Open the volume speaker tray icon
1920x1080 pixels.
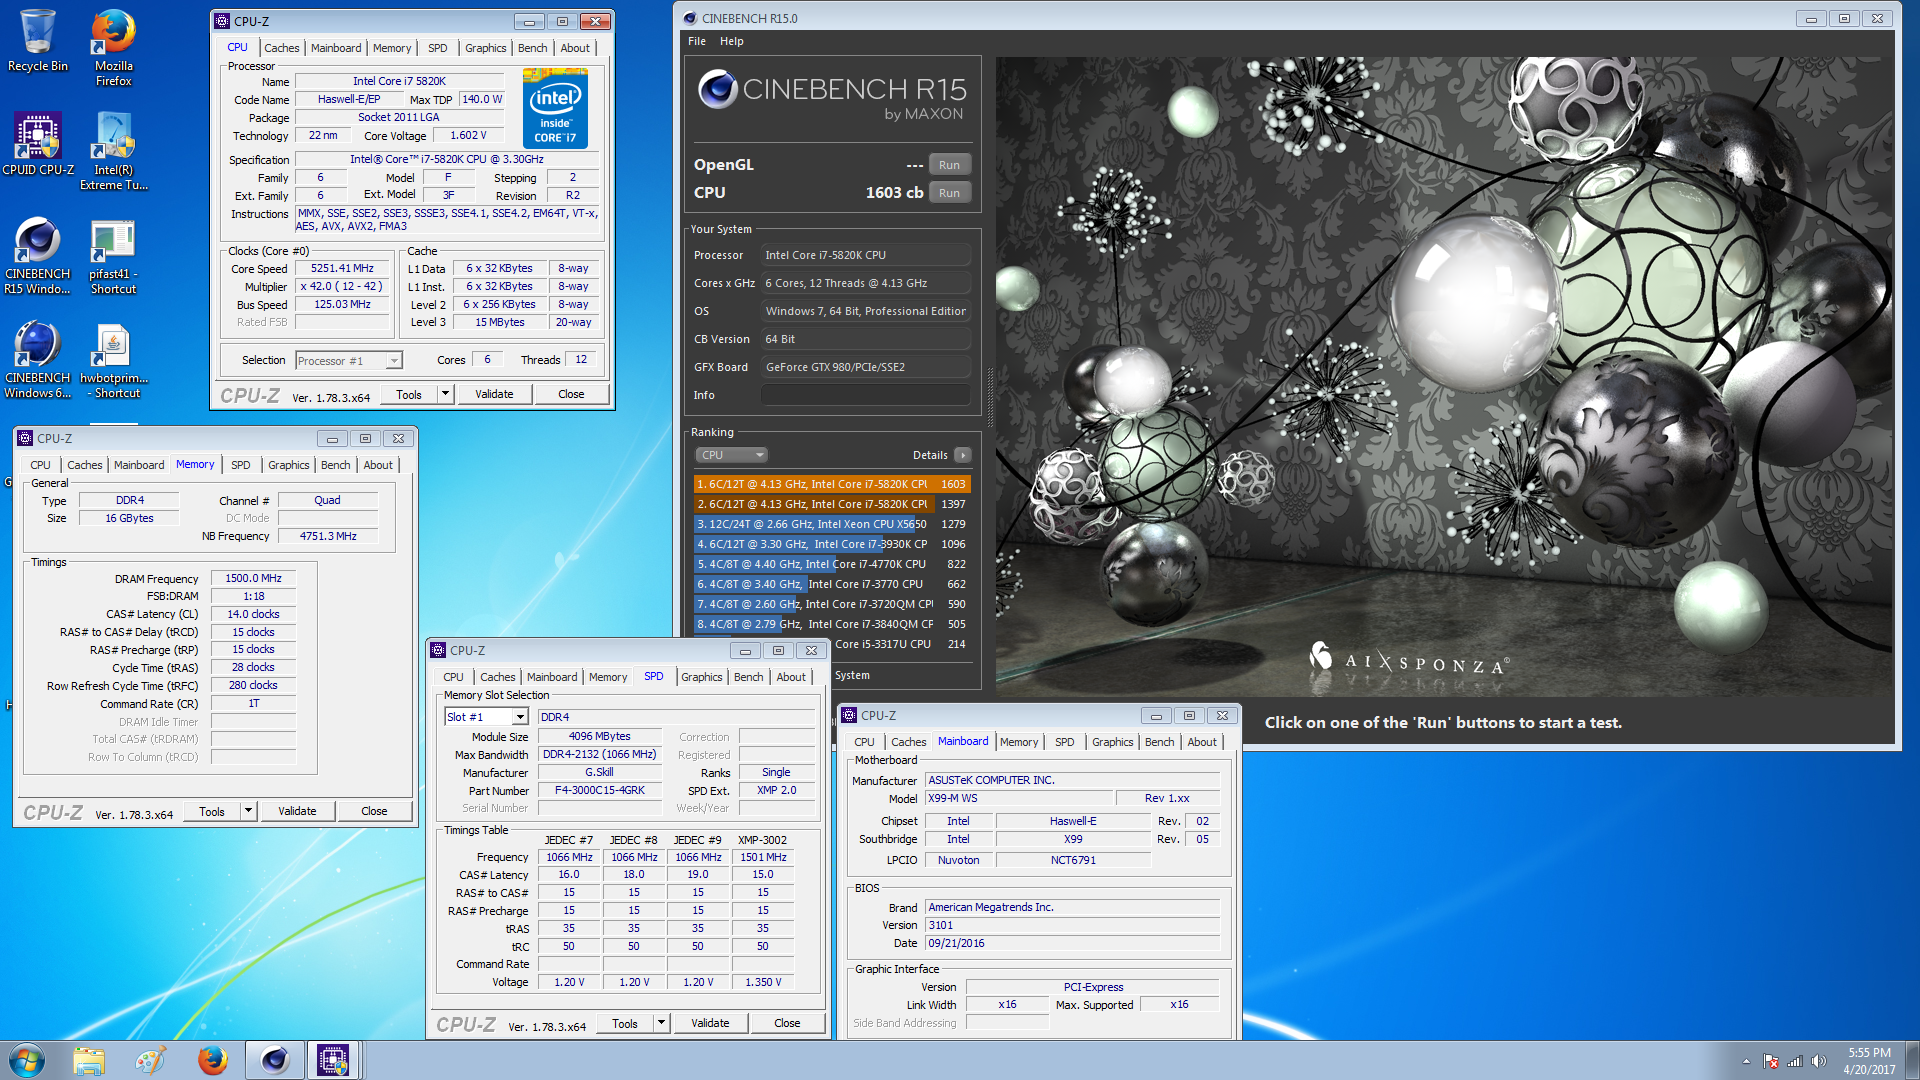[x=1819, y=1061]
